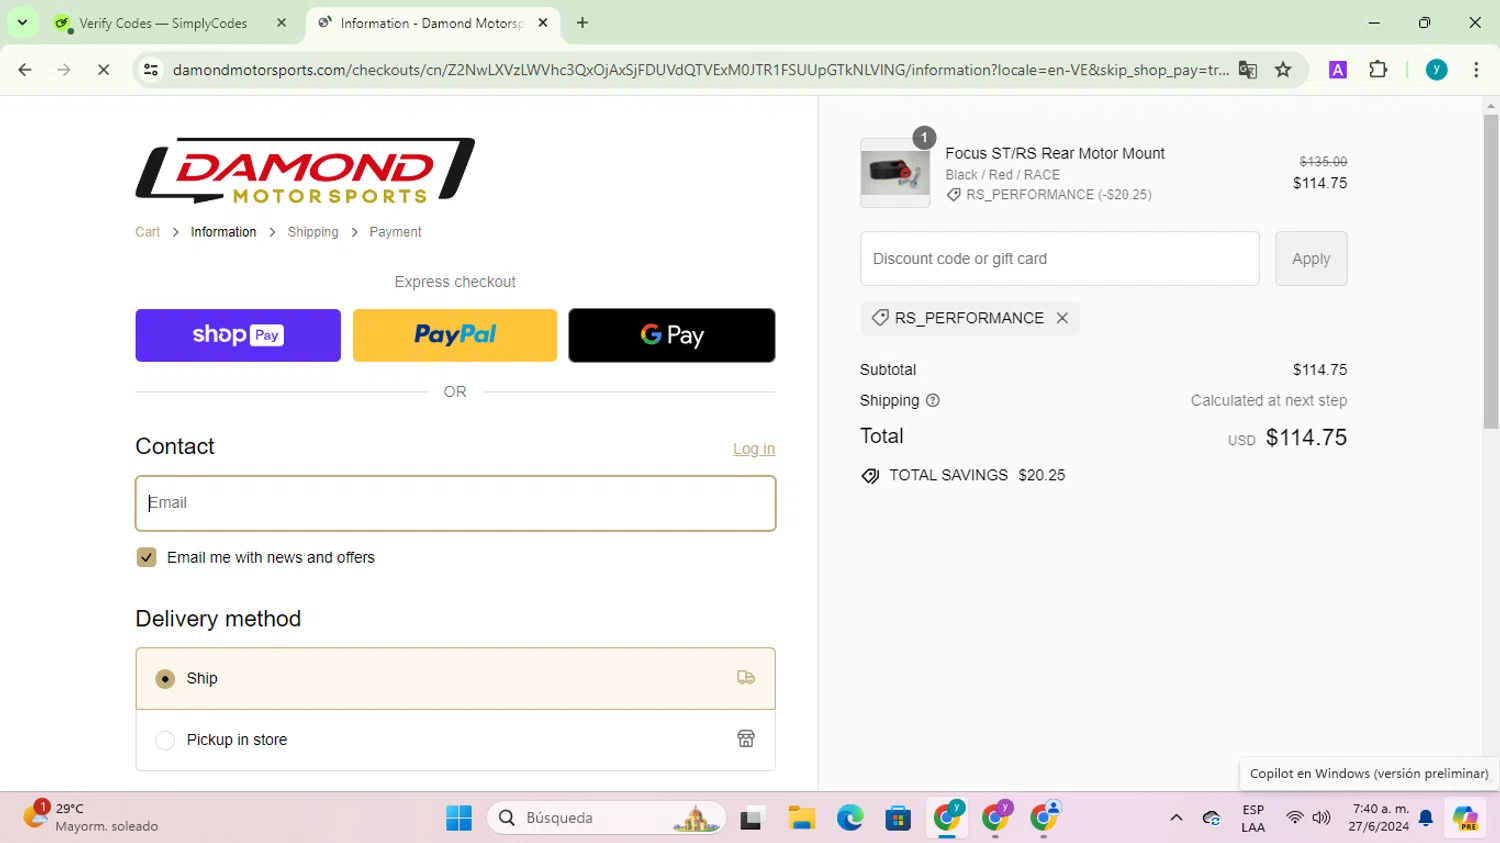Open Microsoft Store from the taskbar
This screenshot has width=1500, height=843.
(x=898, y=818)
